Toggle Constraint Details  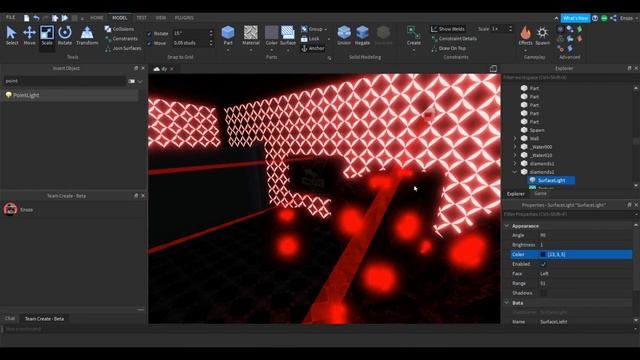[x=453, y=39]
